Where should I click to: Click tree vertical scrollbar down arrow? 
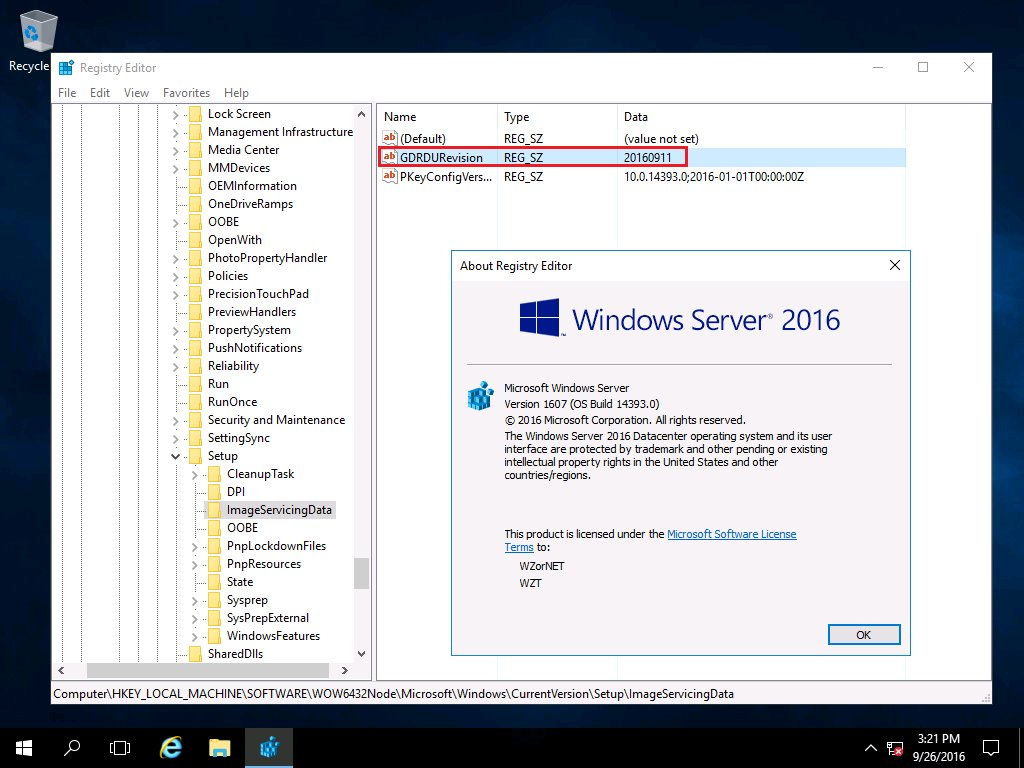[x=361, y=654]
